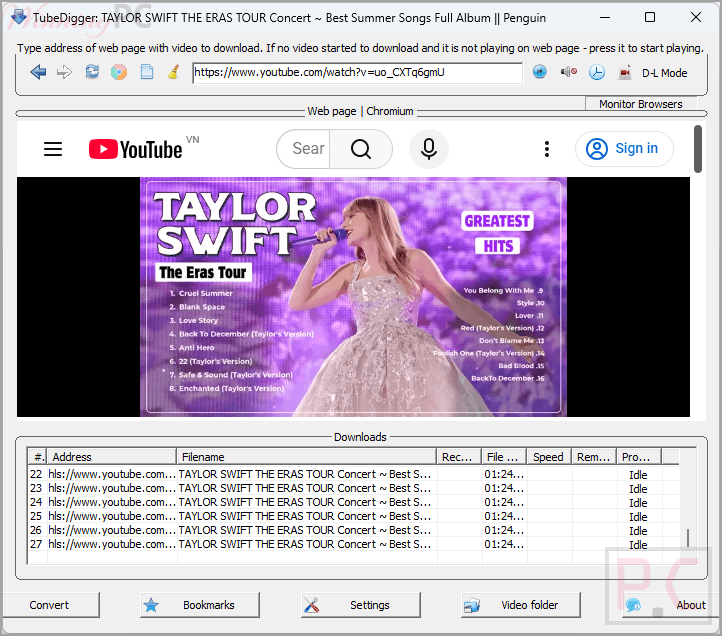Screen dimensions: 722x636
Task: Switch the D-L Mode option
Action: 664,73
